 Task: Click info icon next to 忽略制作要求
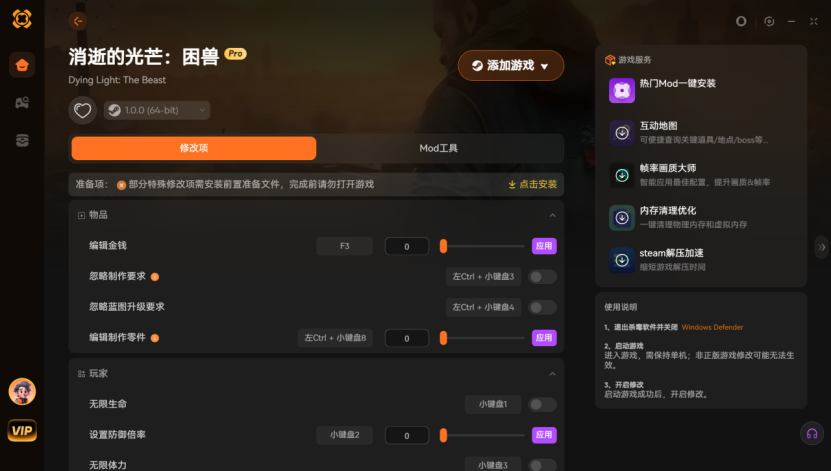click(x=155, y=277)
